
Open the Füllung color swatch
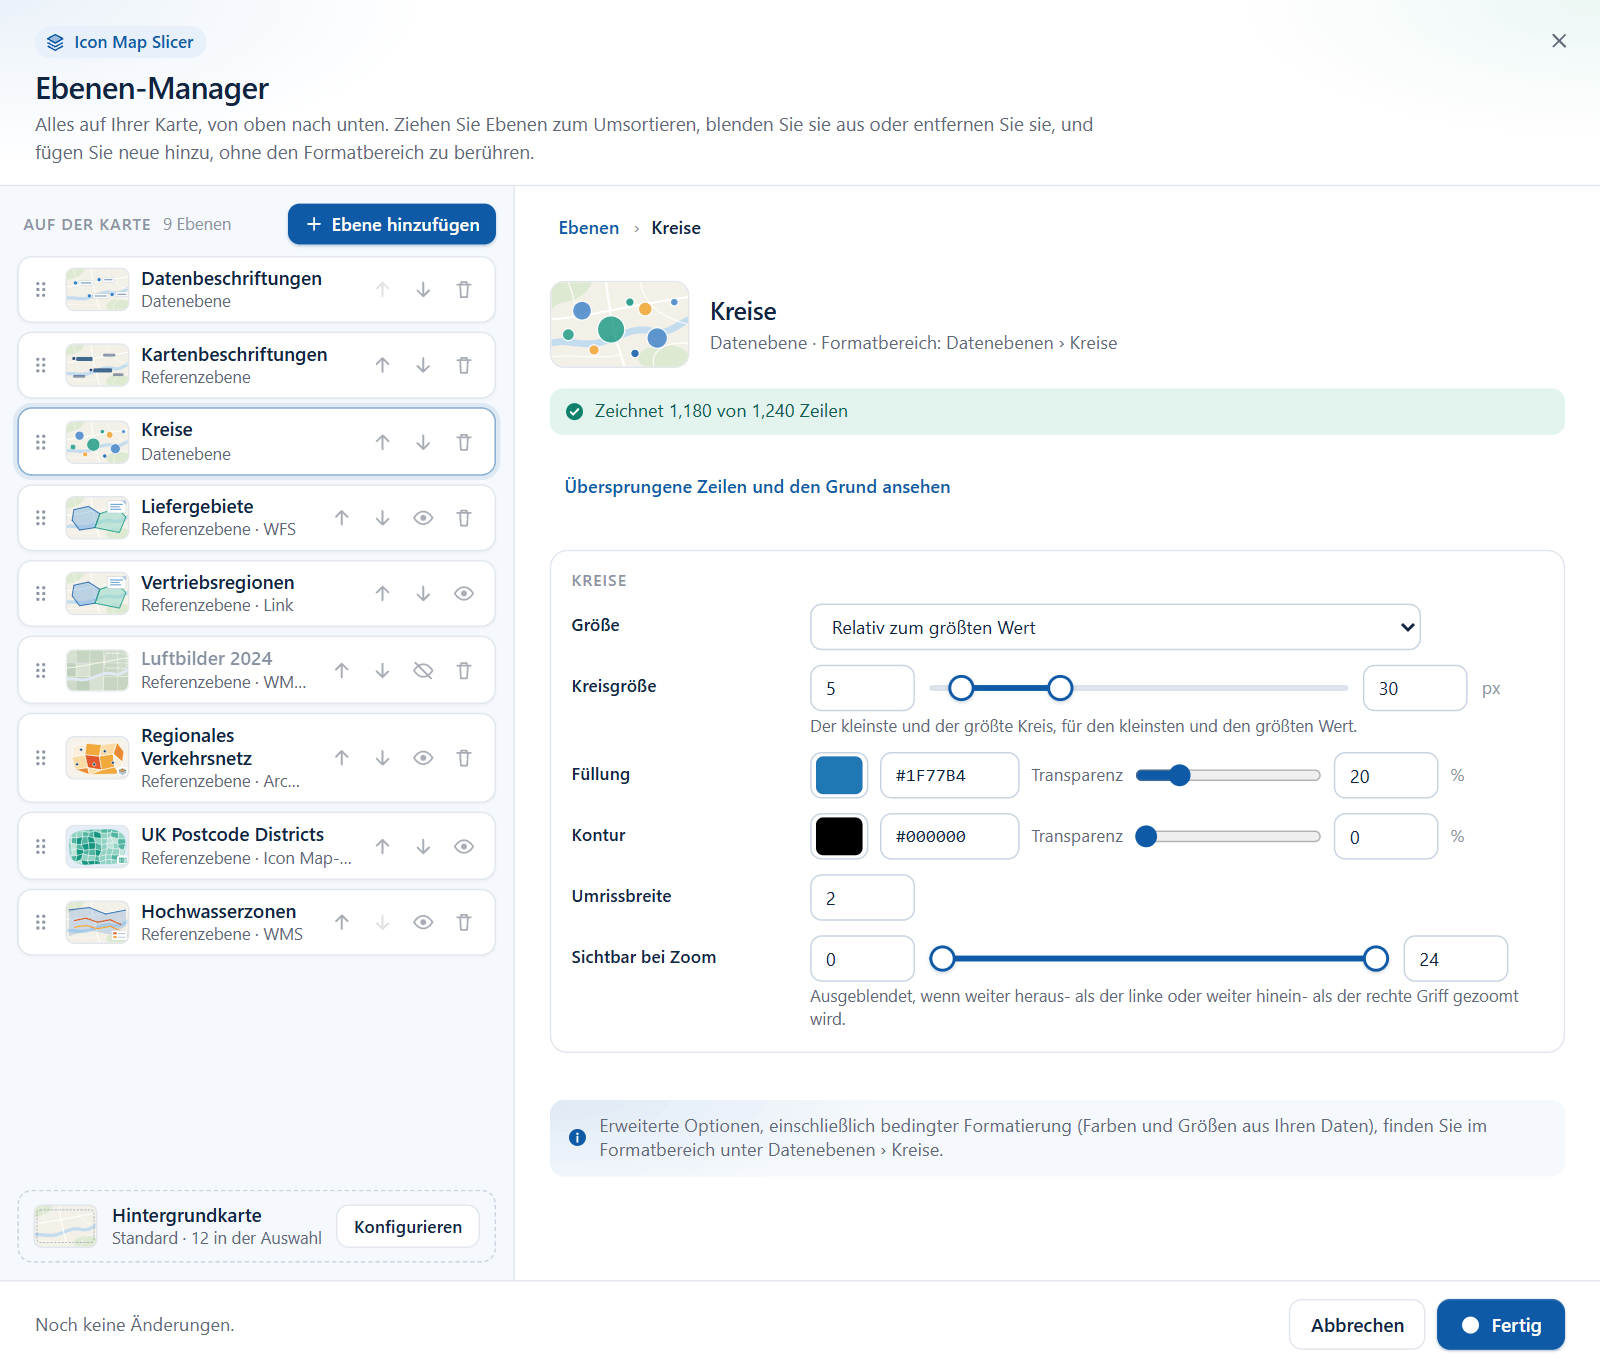[839, 776]
